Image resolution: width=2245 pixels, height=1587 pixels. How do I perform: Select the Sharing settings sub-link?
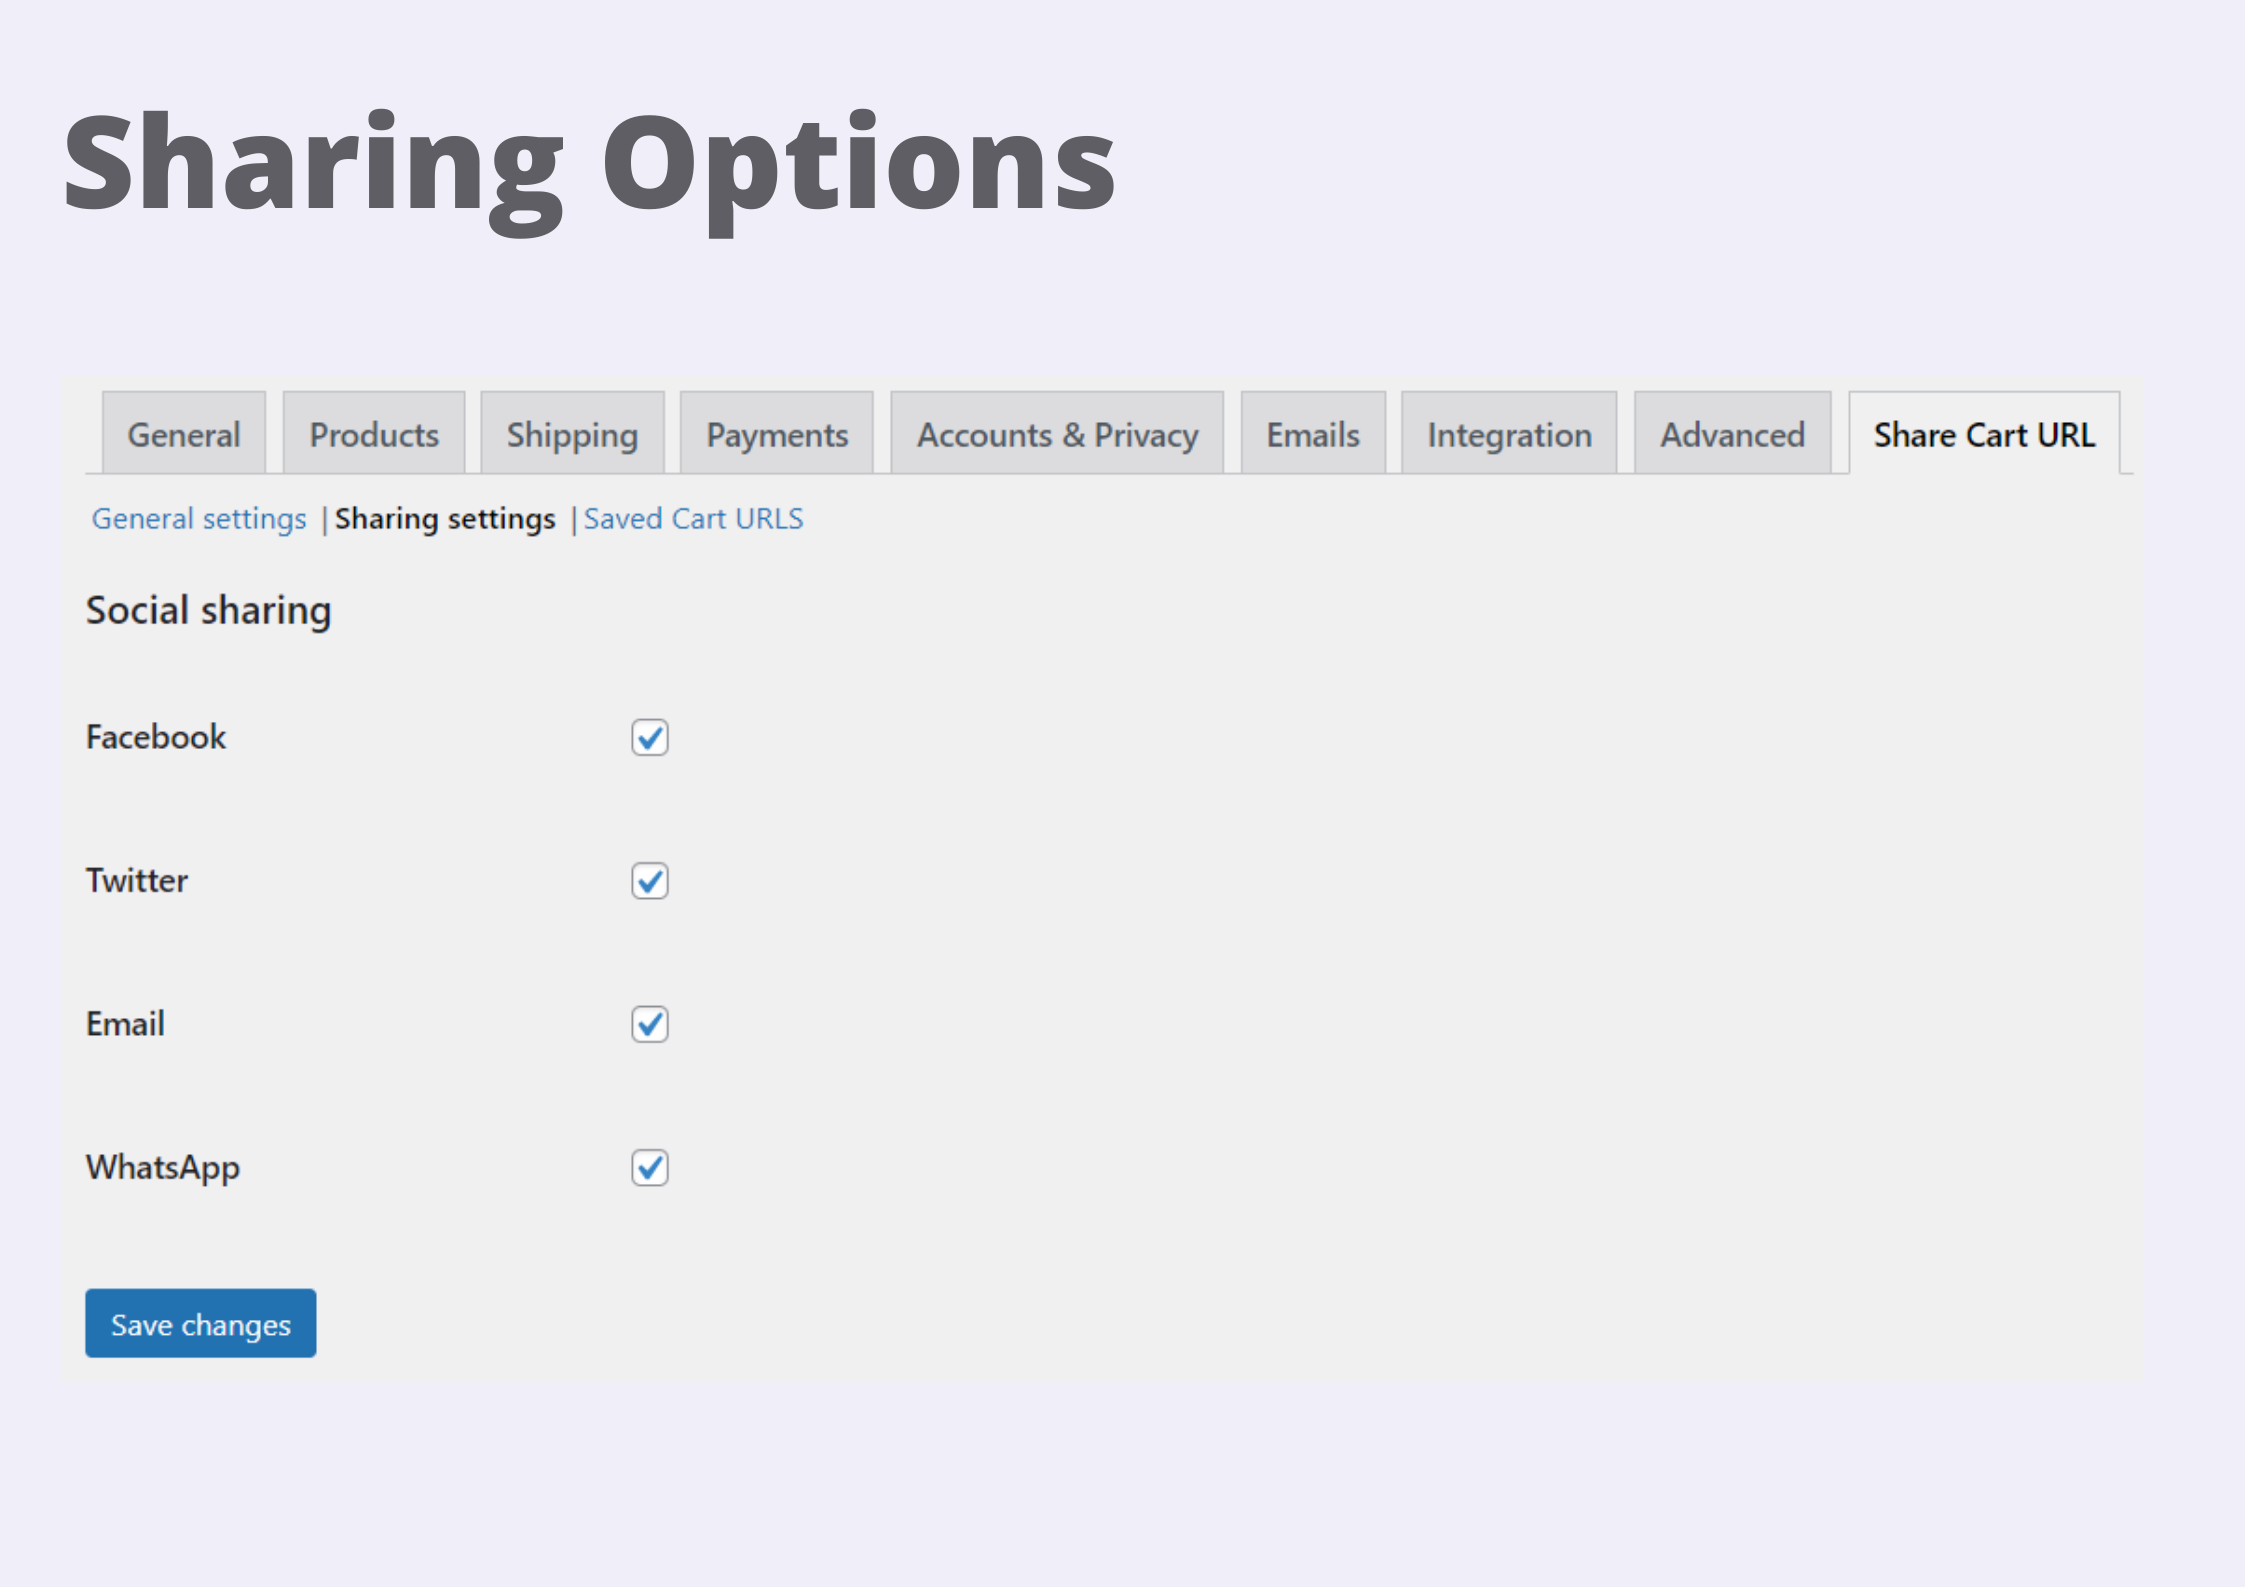coord(446,518)
